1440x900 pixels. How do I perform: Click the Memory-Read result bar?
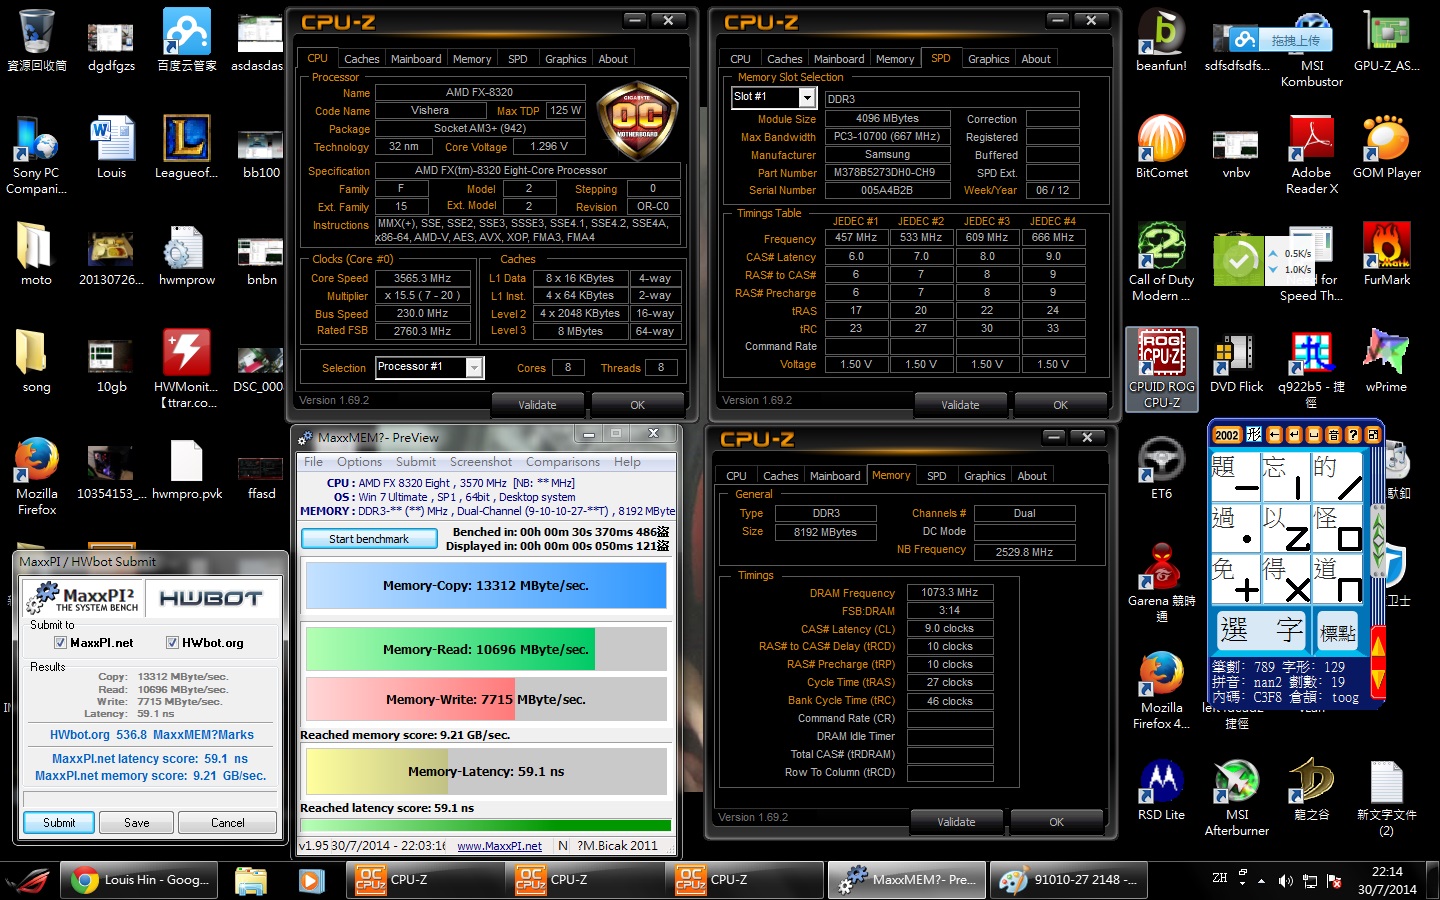pos(486,649)
